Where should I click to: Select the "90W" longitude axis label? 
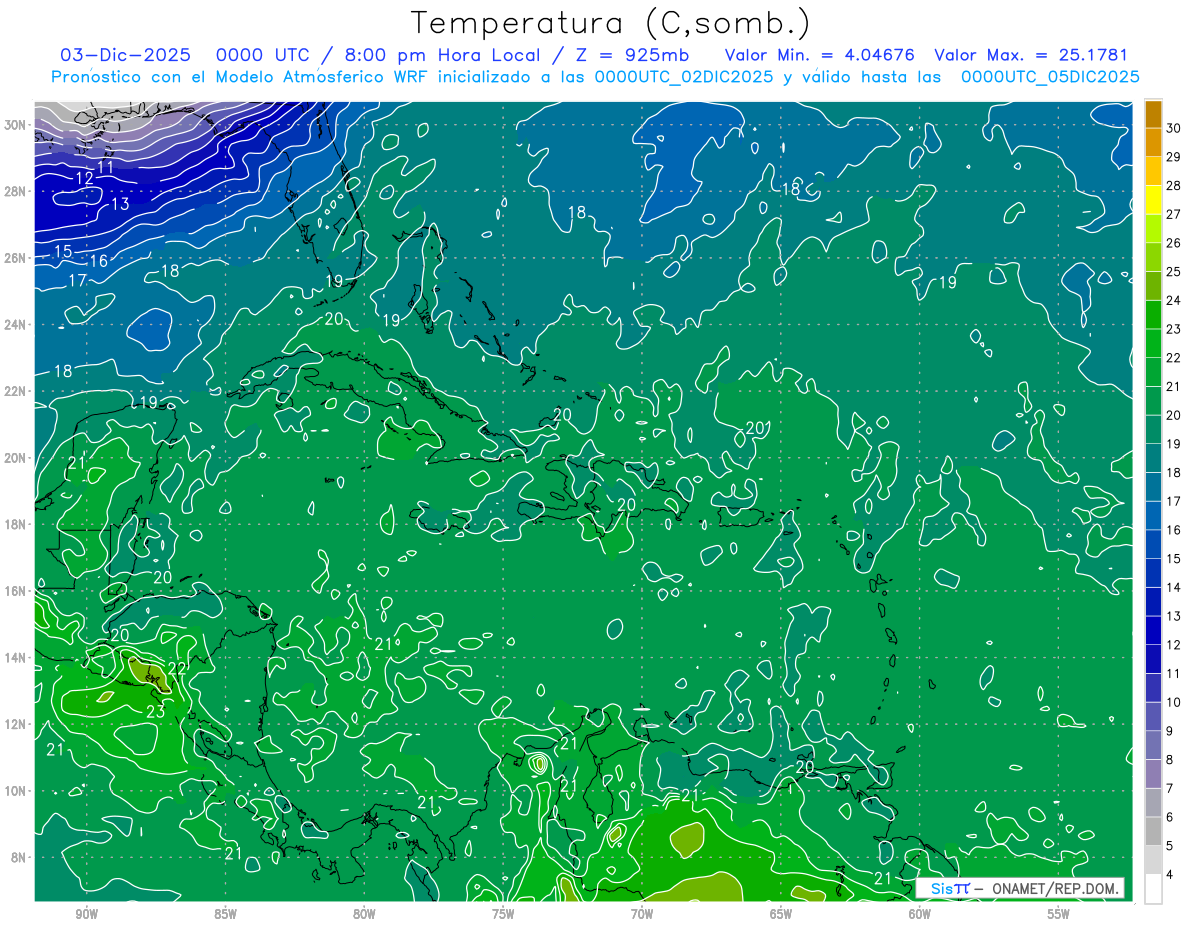click(x=86, y=914)
